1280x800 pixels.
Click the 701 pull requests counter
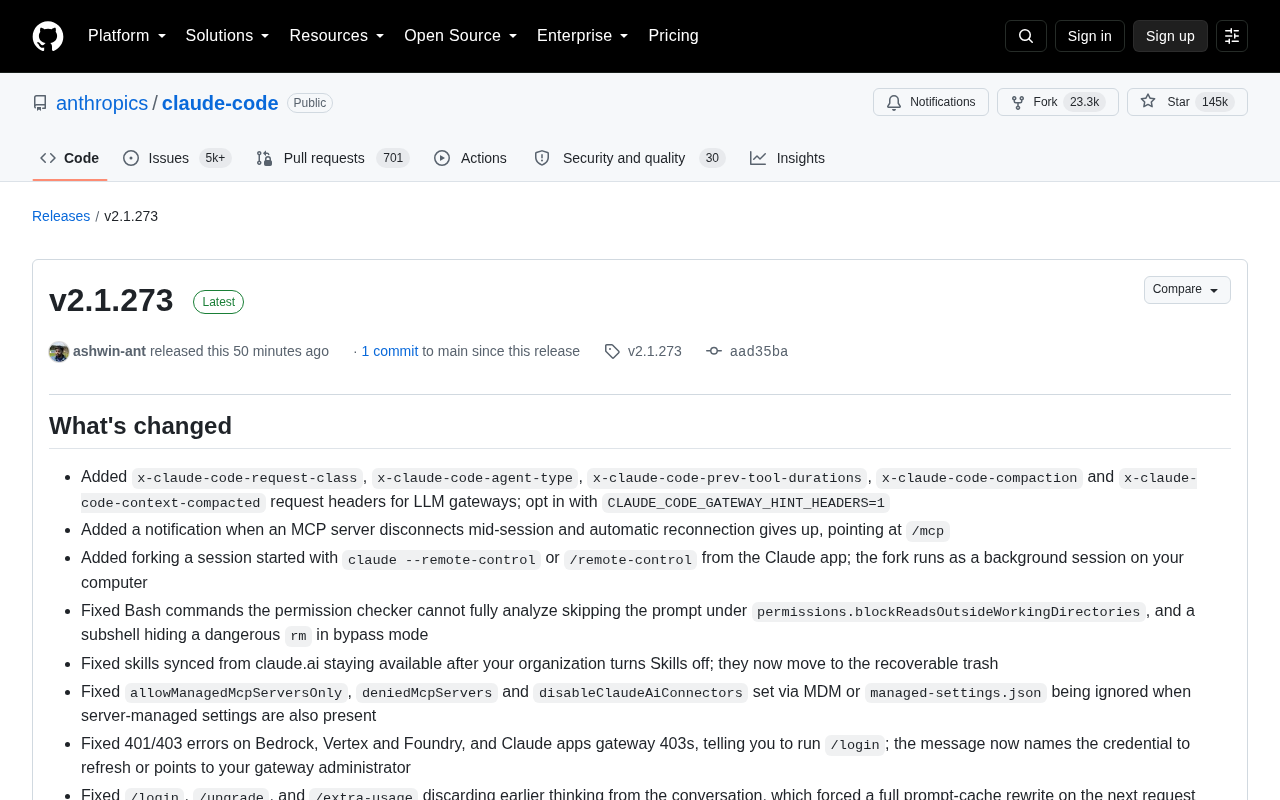tap(393, 158)
